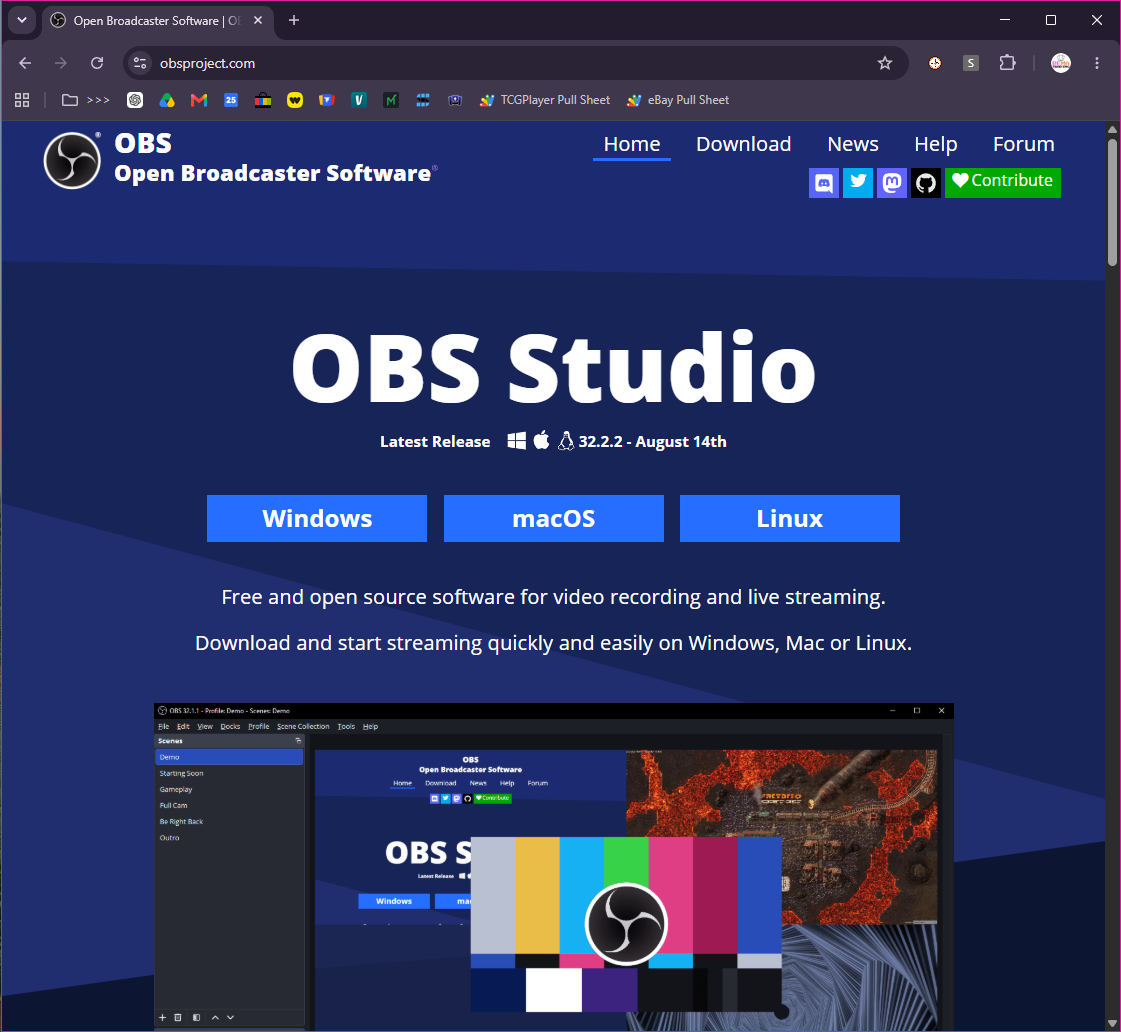
Task: Click the 'Open Broadcaster Software' header title
Action: coord(272,173)
